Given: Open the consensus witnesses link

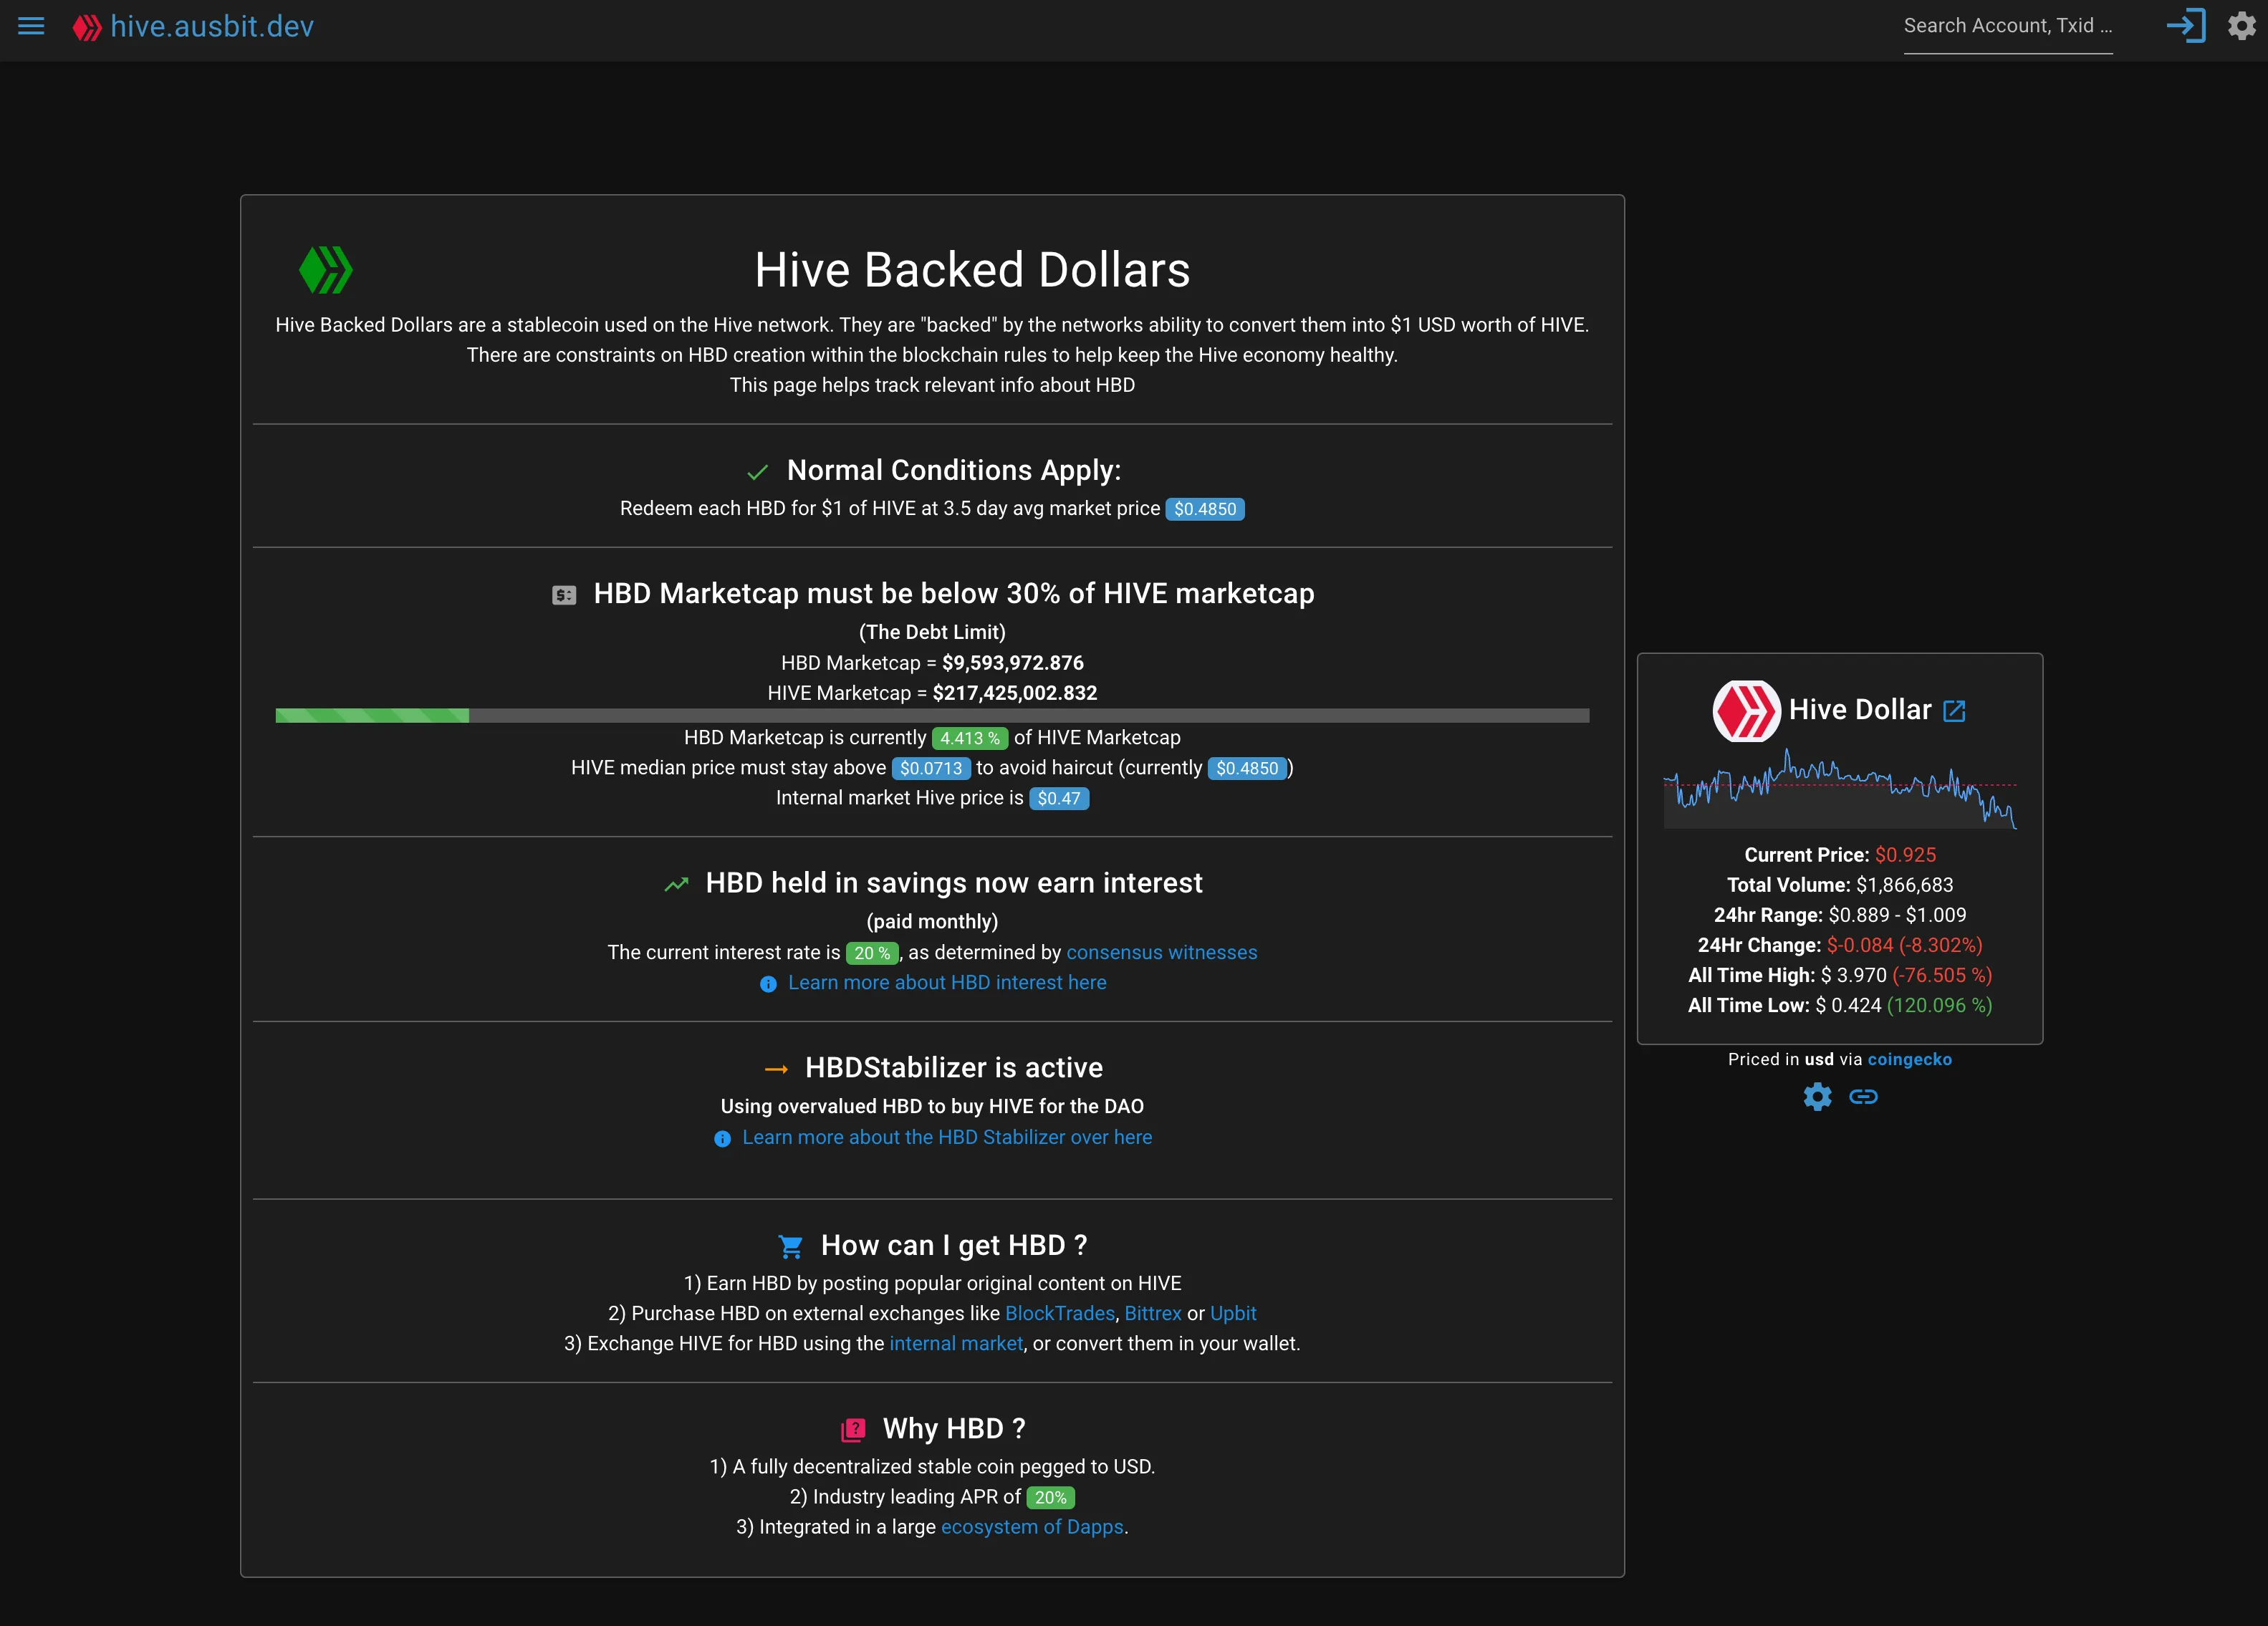Looking at the screenshot, I should pyautogui.click(x=1162, y=952).
